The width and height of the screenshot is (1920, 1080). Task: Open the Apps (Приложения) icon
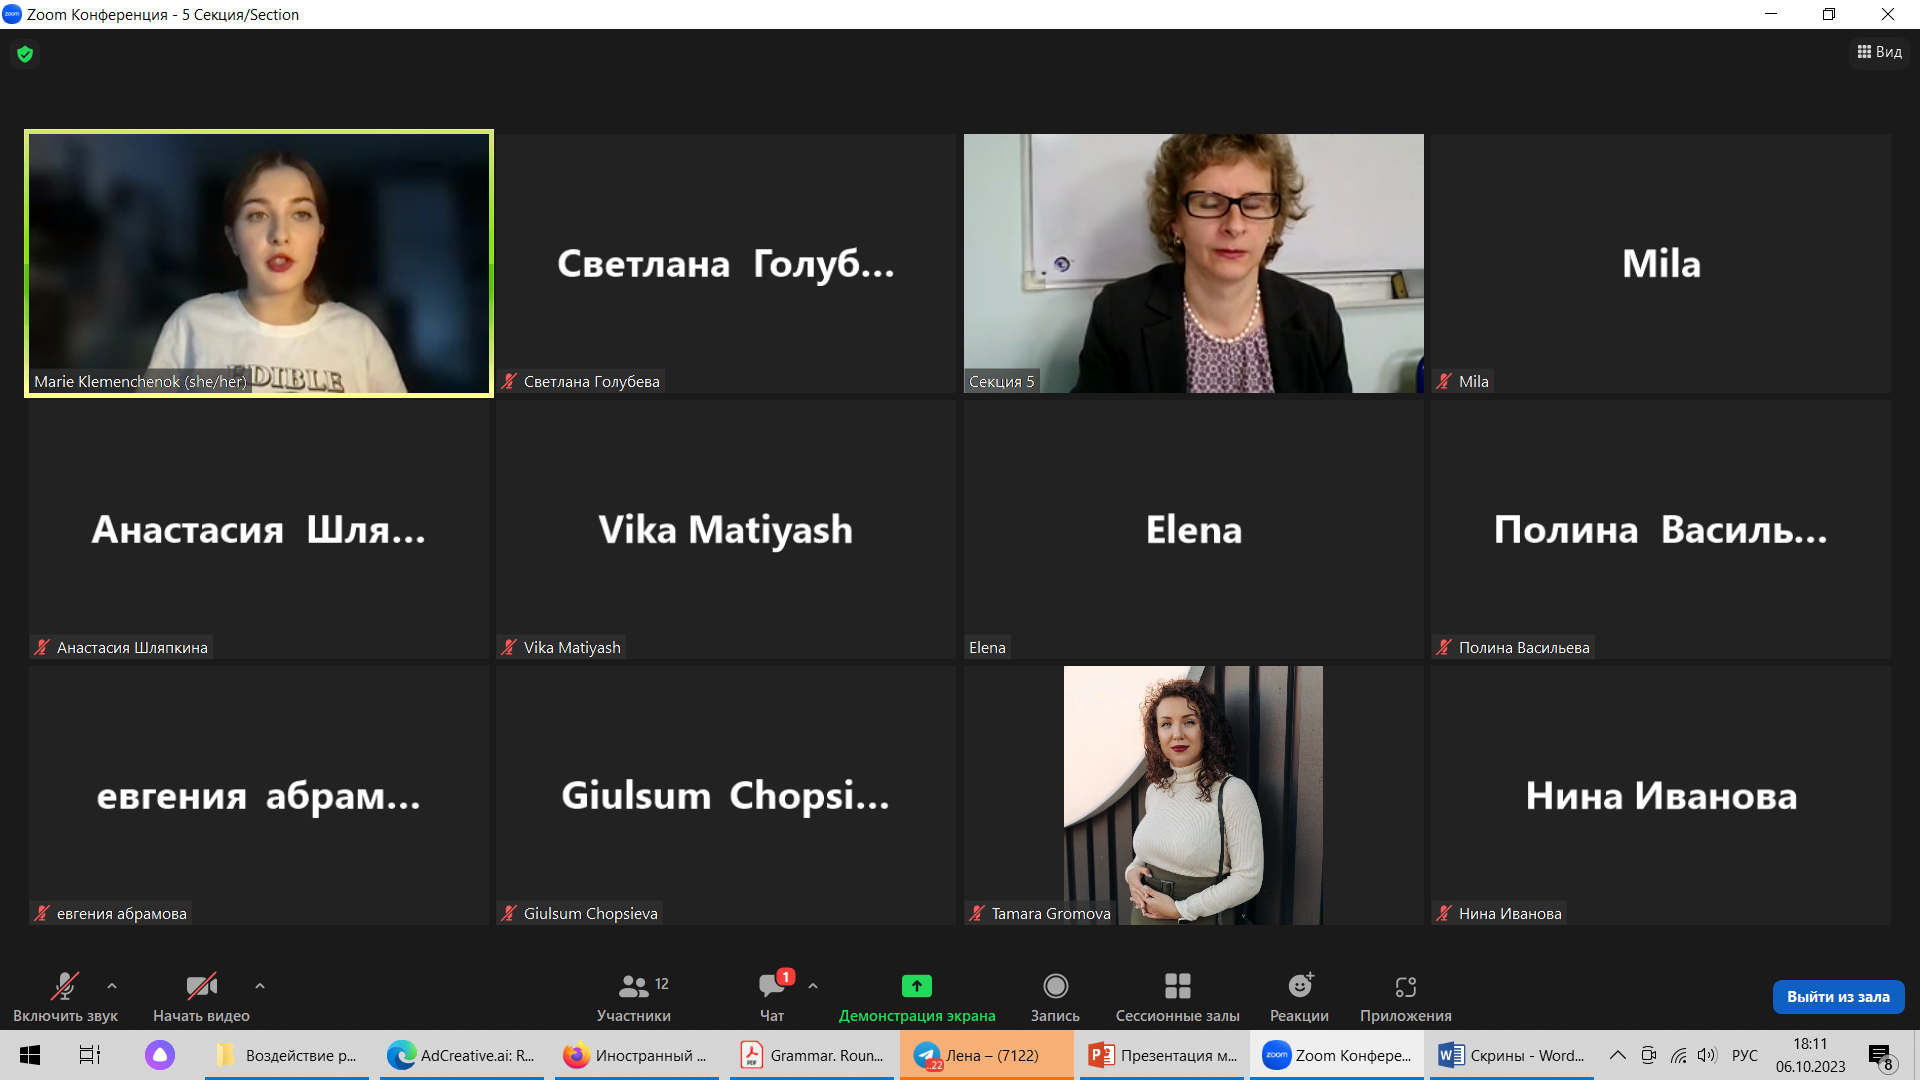tap(1405, 986)
